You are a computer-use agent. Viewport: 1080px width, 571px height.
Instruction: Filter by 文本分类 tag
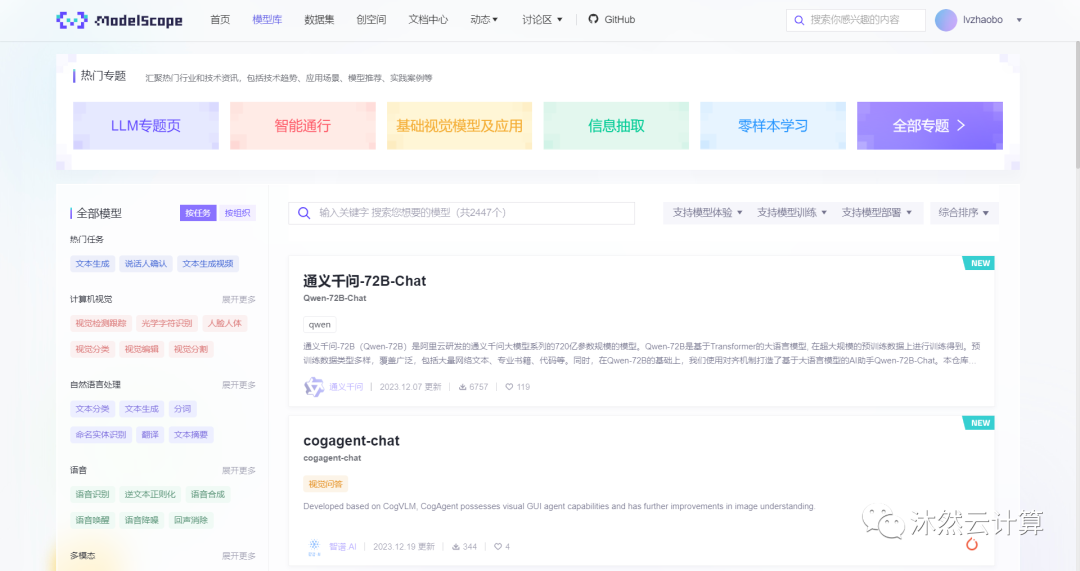click(x=92, y=409)
